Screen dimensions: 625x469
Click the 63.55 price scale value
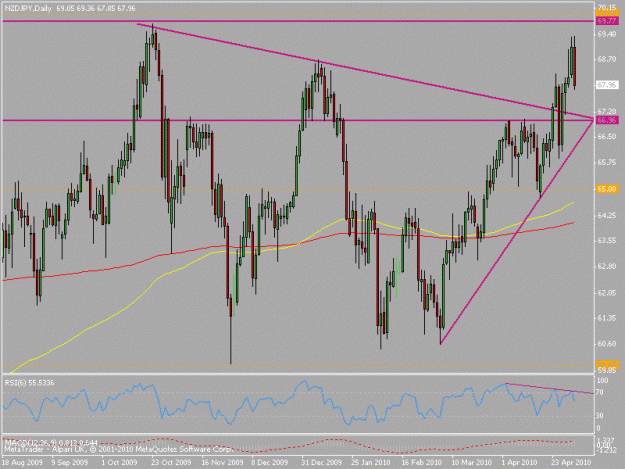[607, 240]
